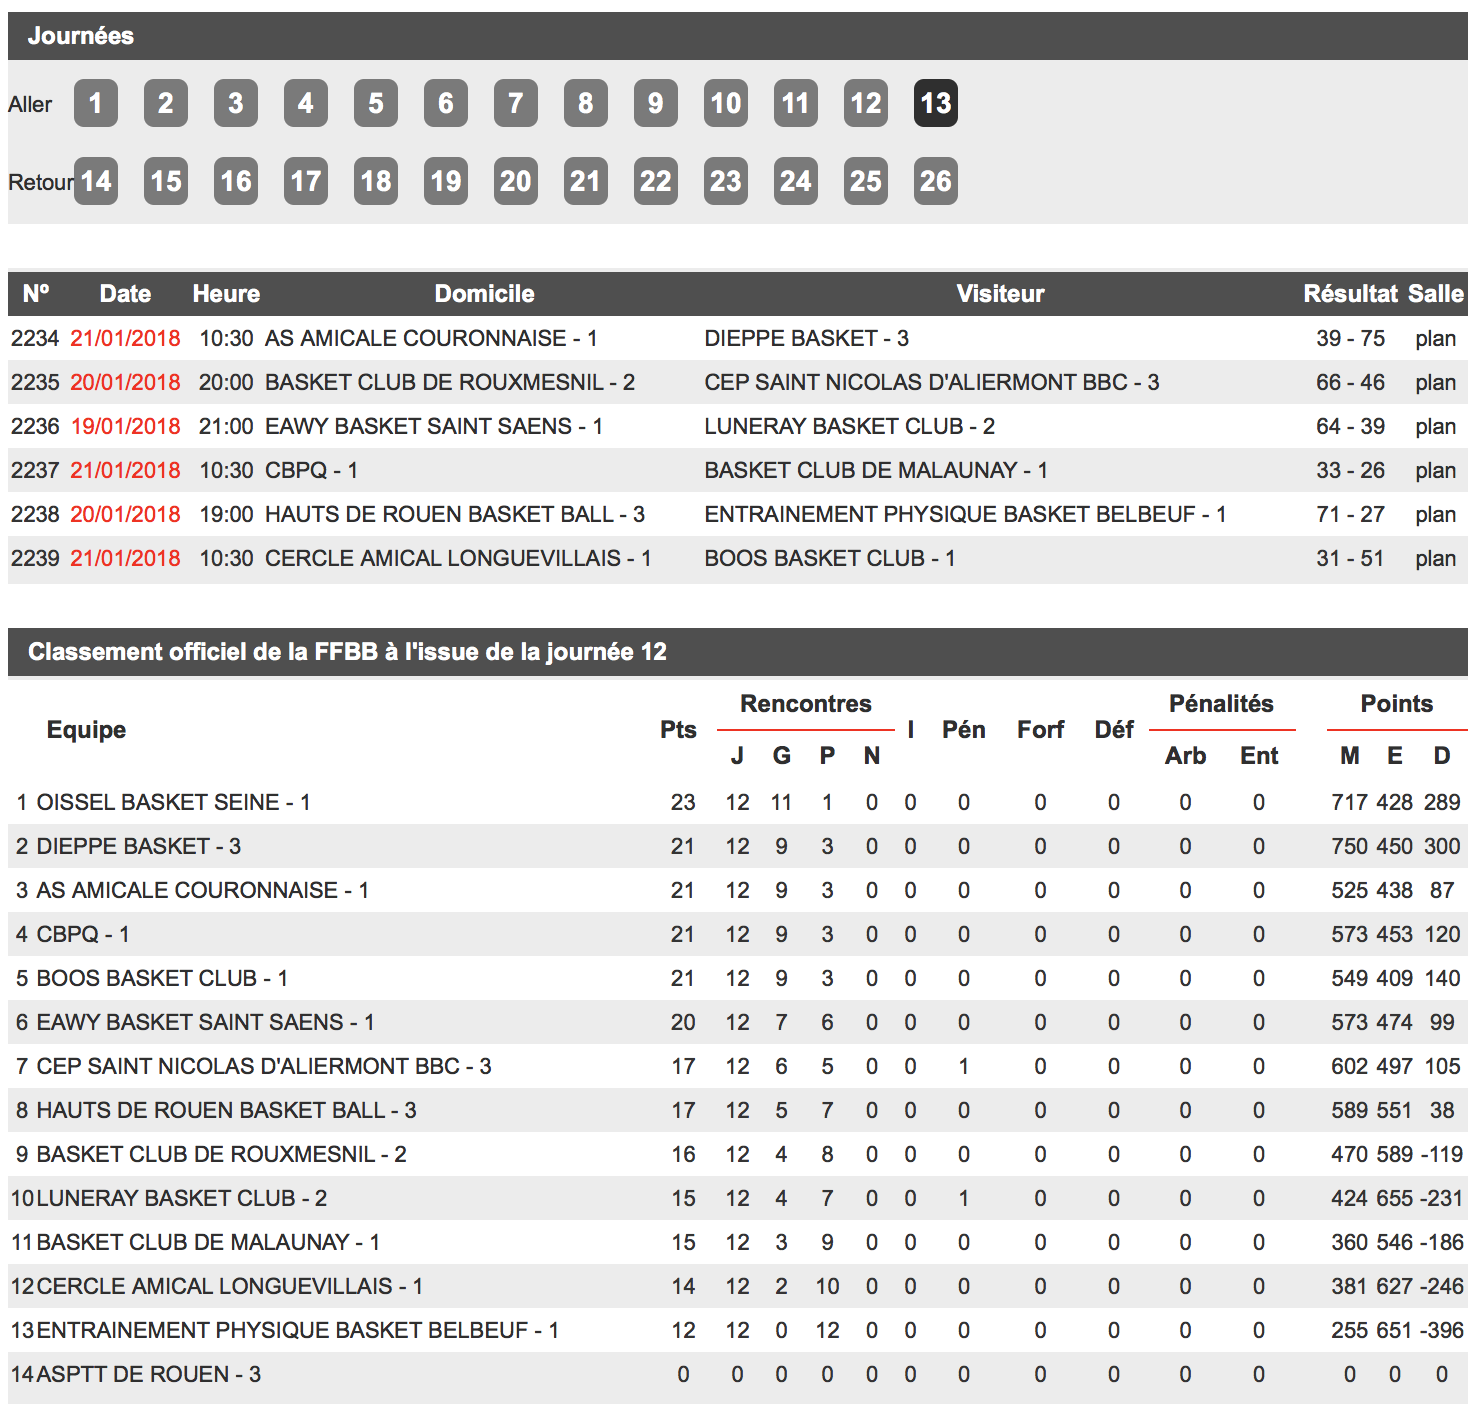Click the Domicile column header
Viewport: 1476px width, 1404px height.
pos(484,294)
